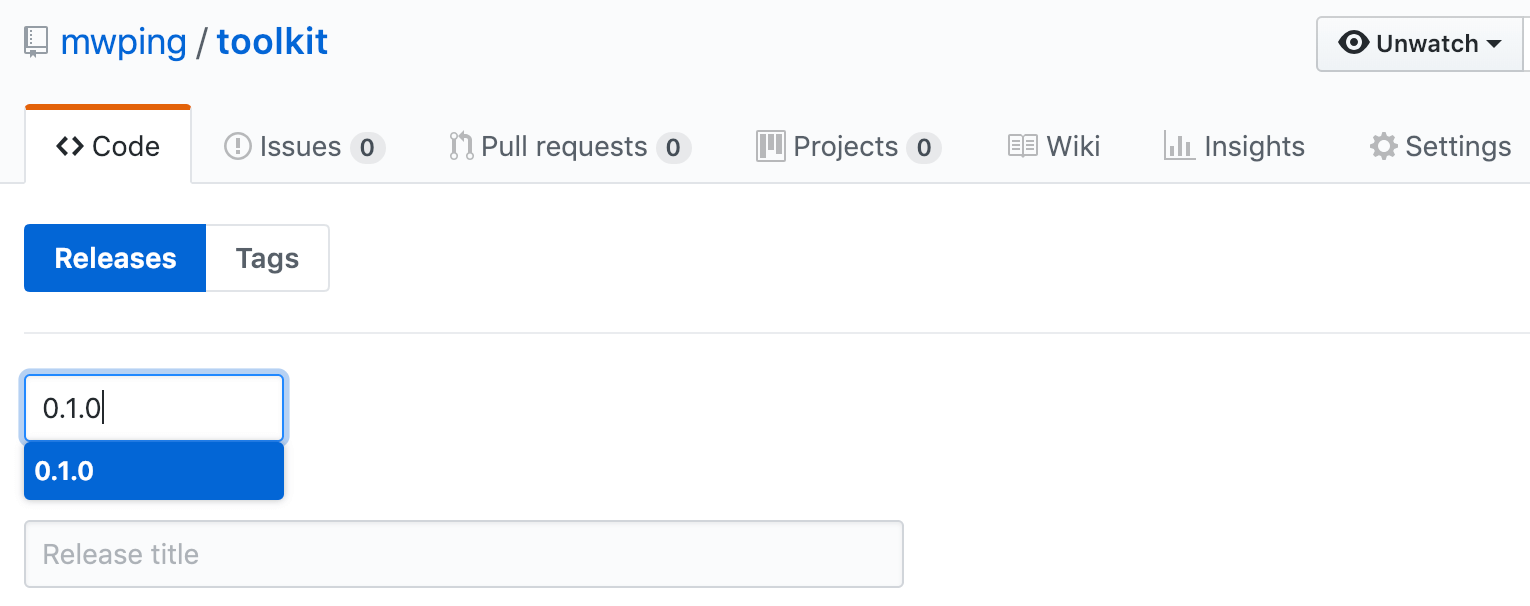Click the eye icon on Unwatch
This screenshot has width=1530, height=606.
pyautogui.click(x=1354, y=43)
